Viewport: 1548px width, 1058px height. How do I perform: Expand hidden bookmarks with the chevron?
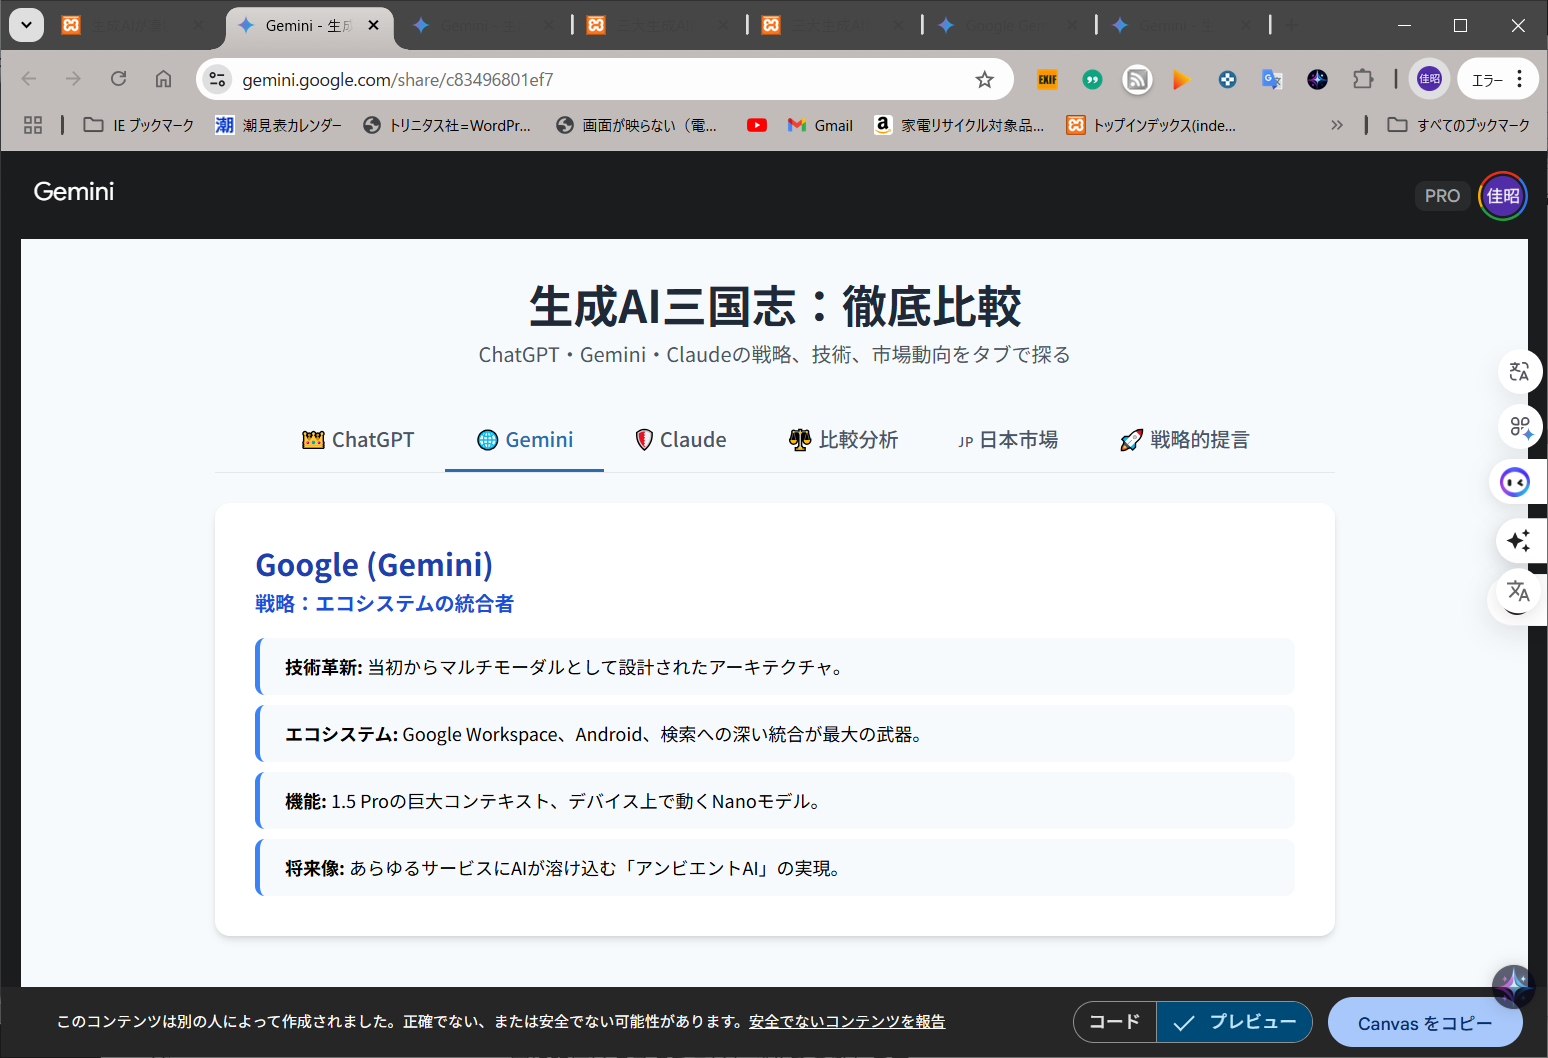click(1336, 125)
